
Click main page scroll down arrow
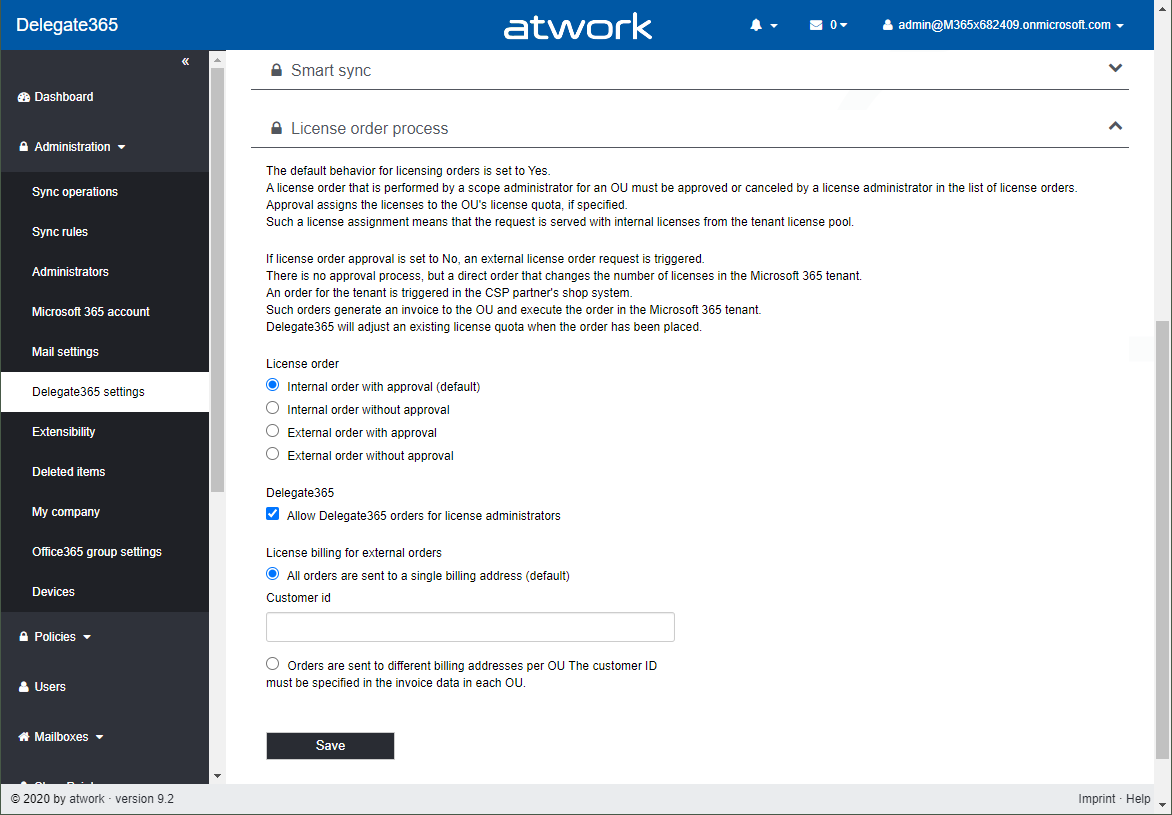point(1162,805)
